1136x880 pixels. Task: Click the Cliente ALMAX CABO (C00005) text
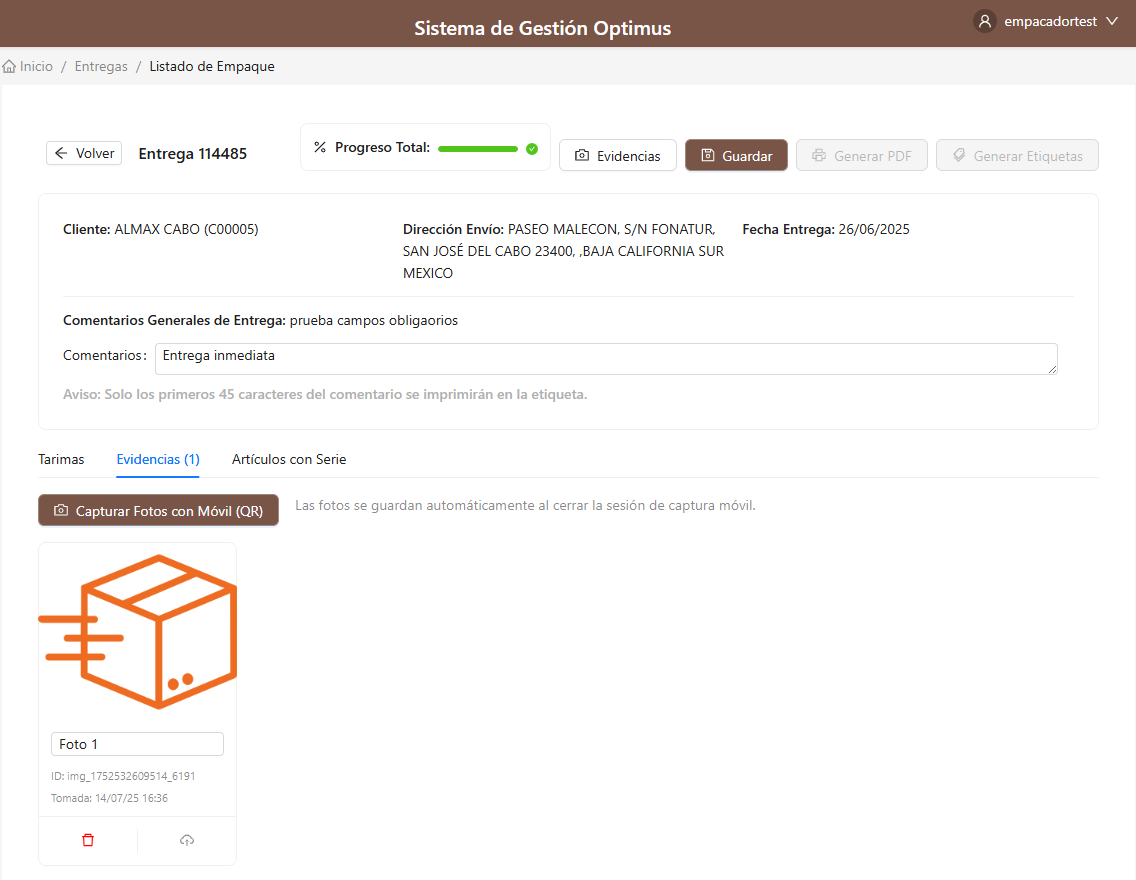click(x=161, y=230)
